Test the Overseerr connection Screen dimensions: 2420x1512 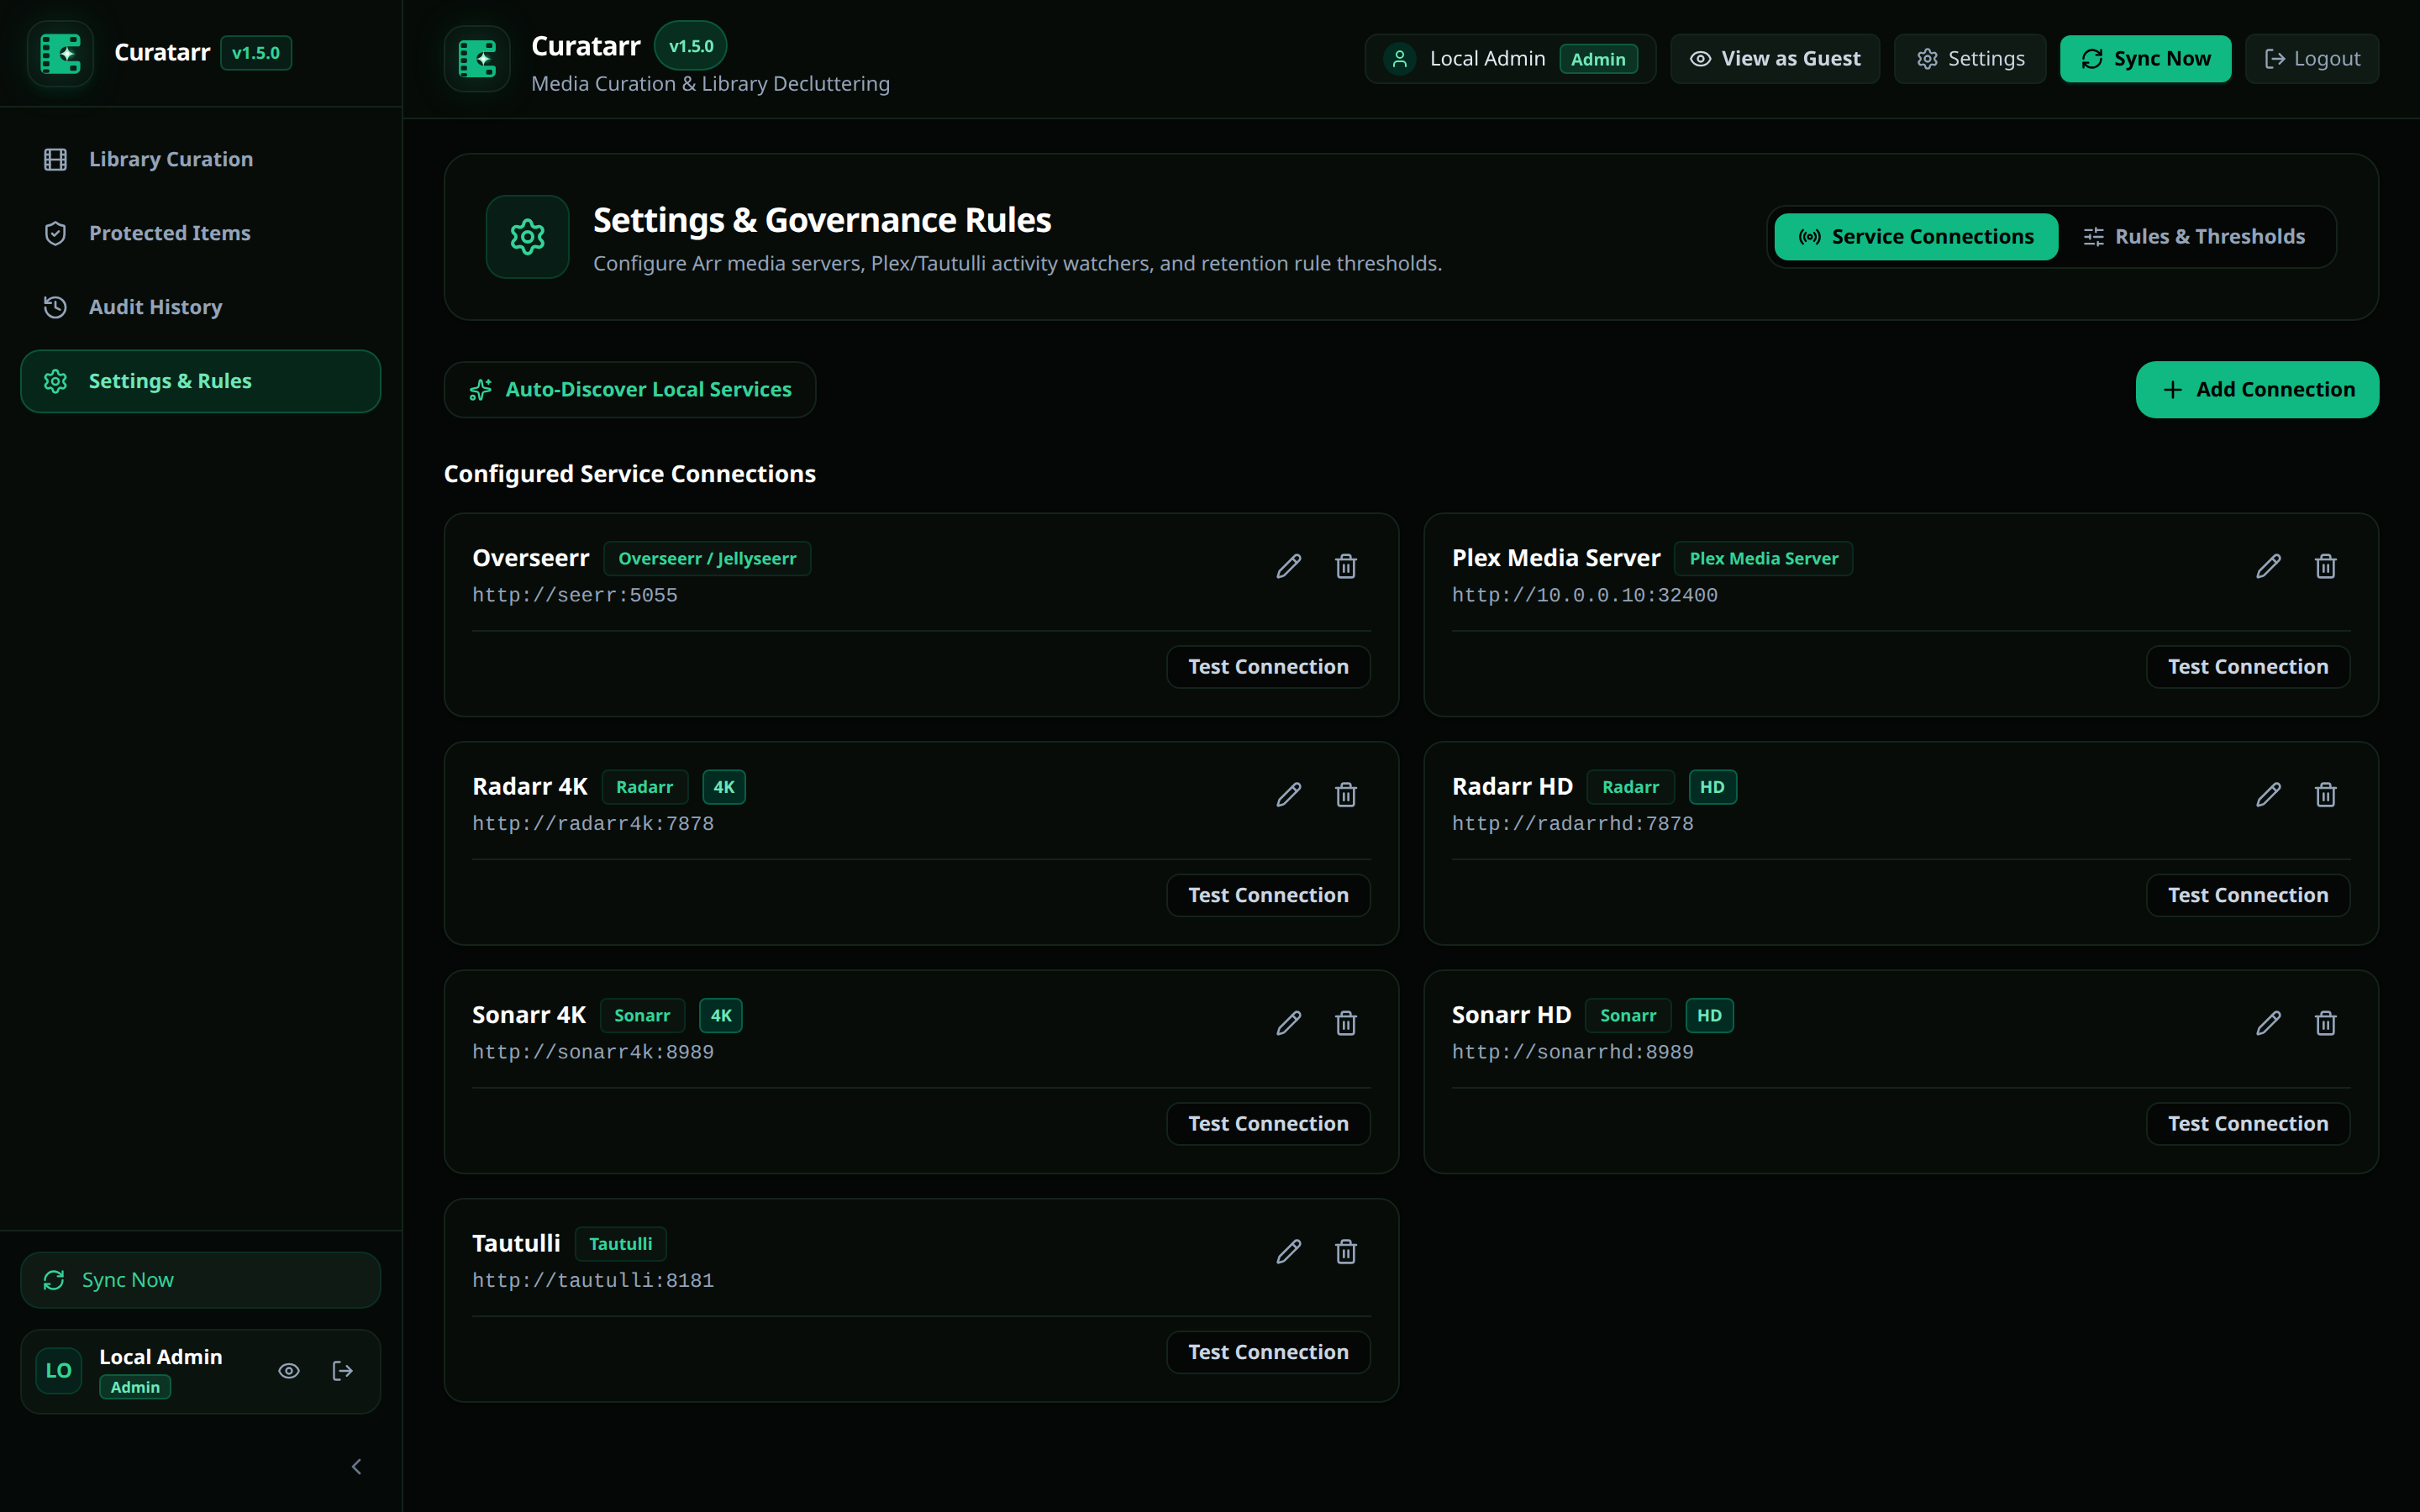[x=1268, y=667]
